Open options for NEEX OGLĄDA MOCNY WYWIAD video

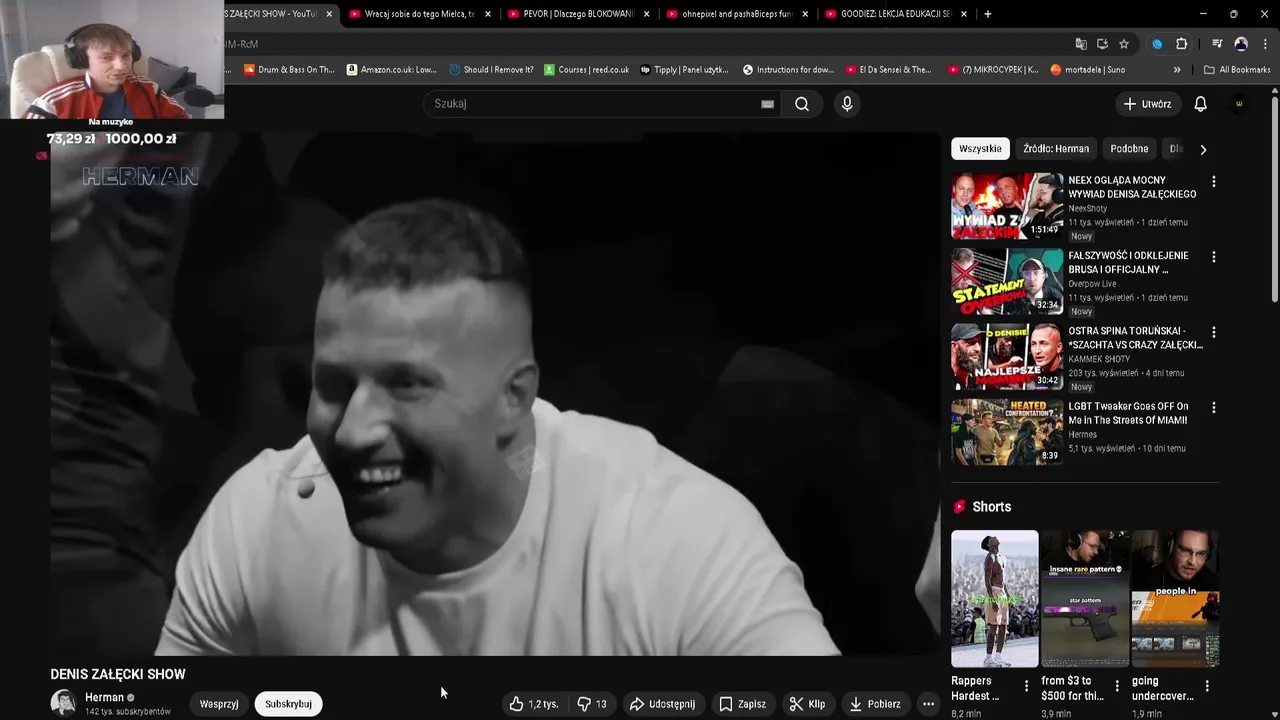coord(1214,182)
